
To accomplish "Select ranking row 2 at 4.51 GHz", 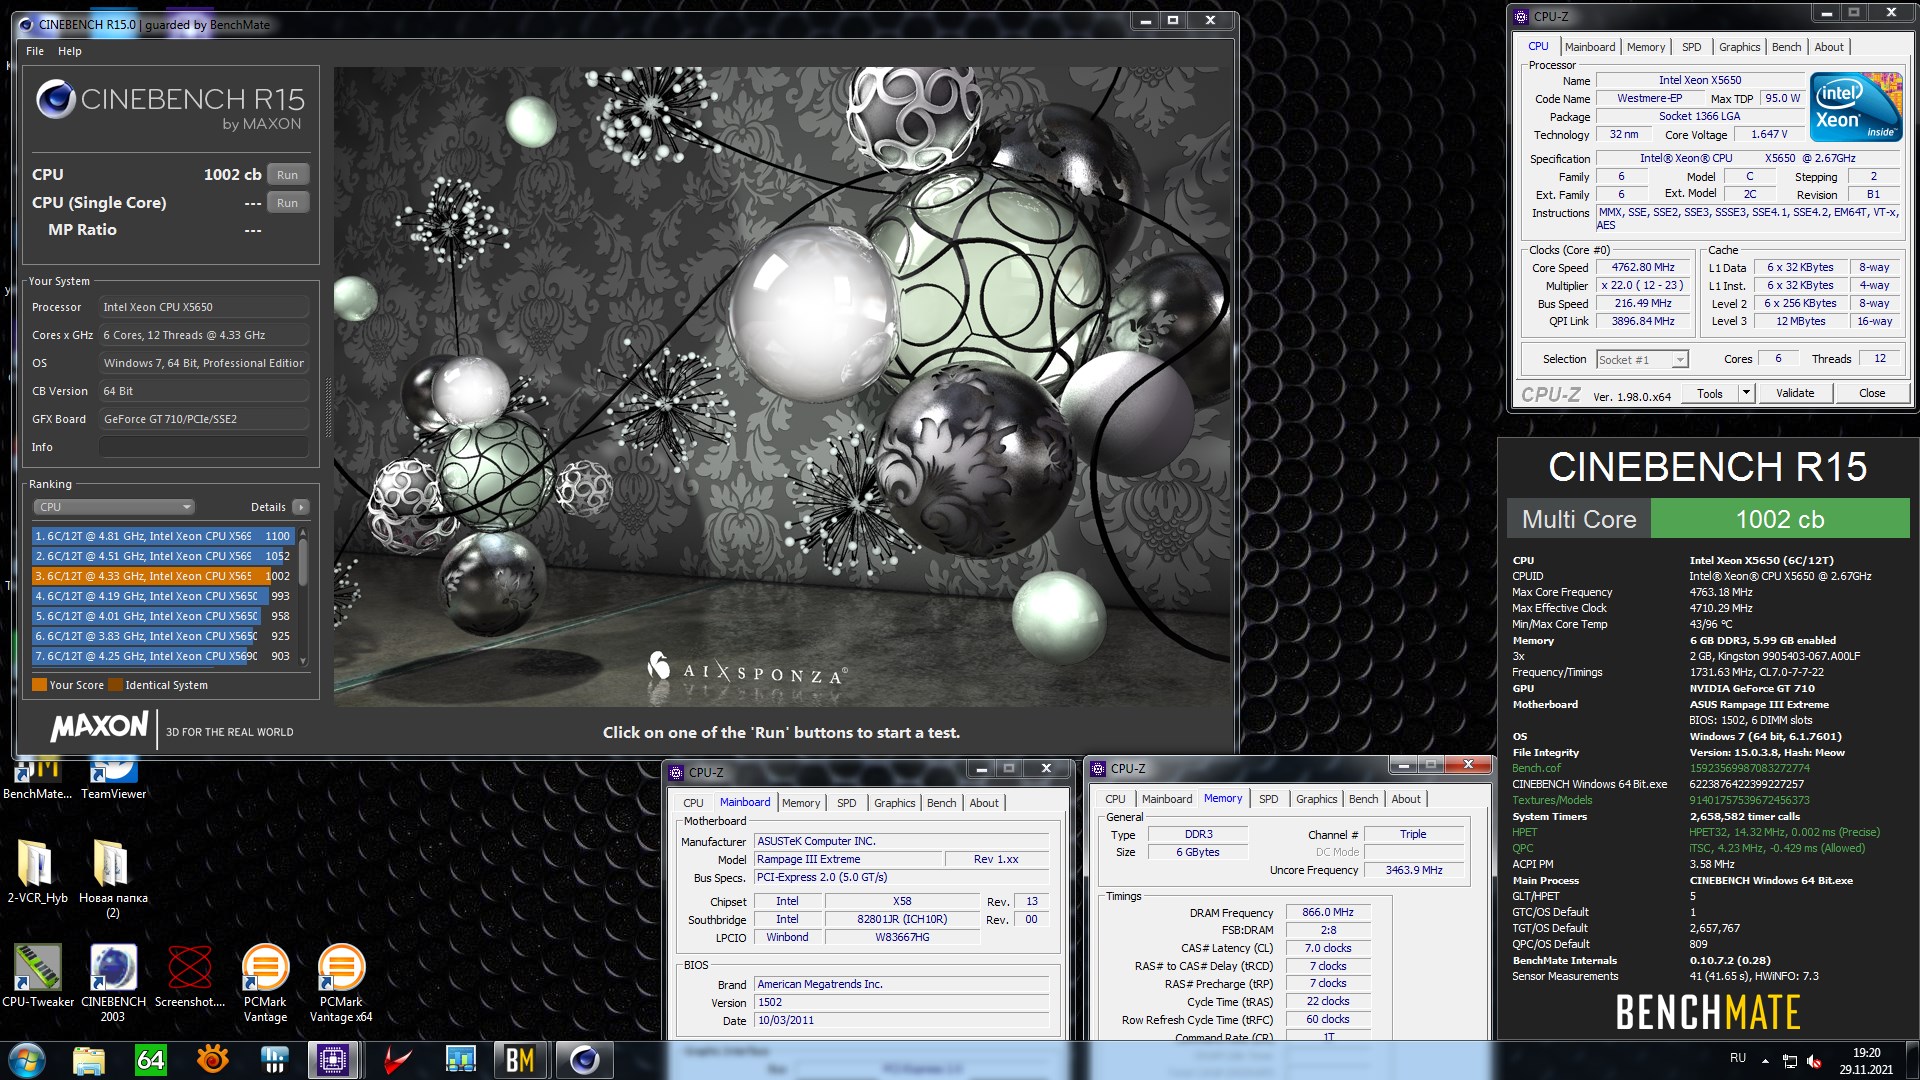I will [163, 556].
